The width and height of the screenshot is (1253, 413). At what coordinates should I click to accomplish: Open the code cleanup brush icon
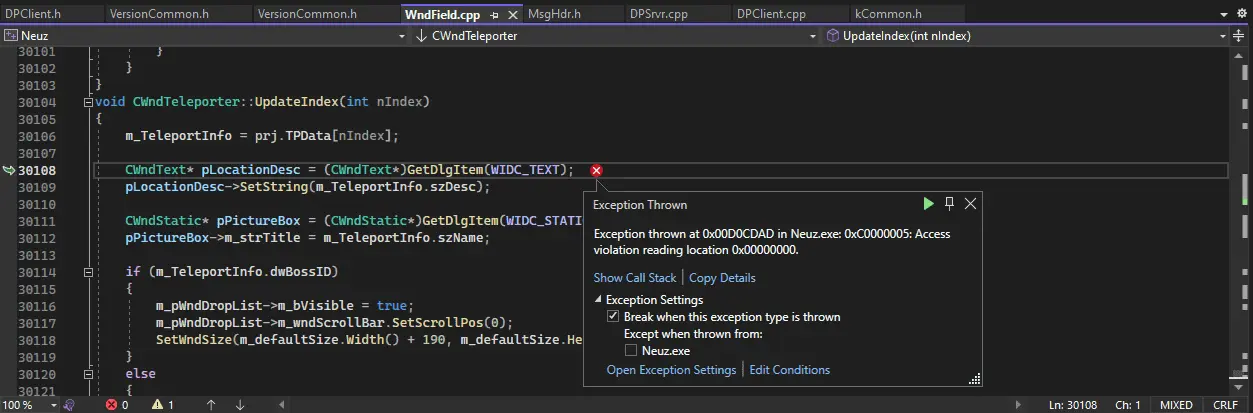[x=69, y=405]
